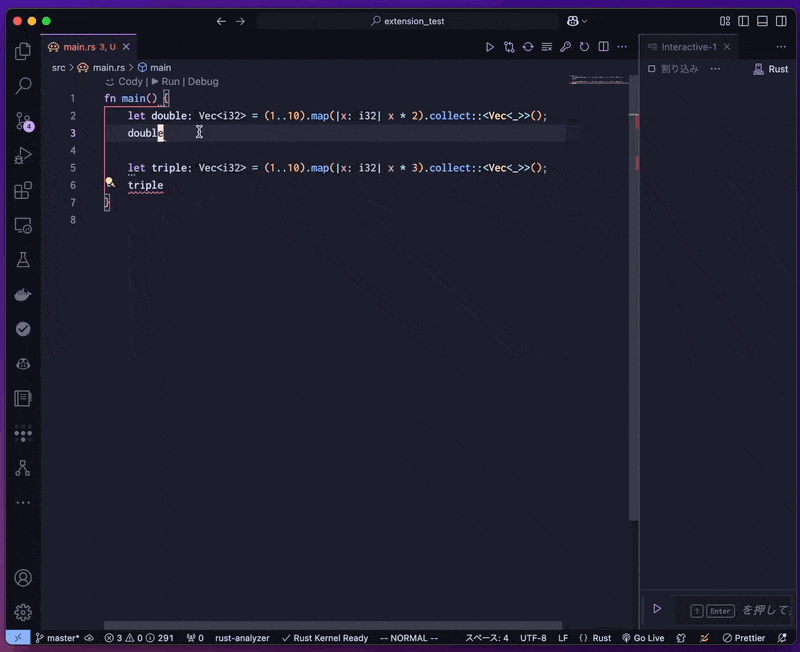Click the restart kernel circular arrow icon

tap(584, 47)
